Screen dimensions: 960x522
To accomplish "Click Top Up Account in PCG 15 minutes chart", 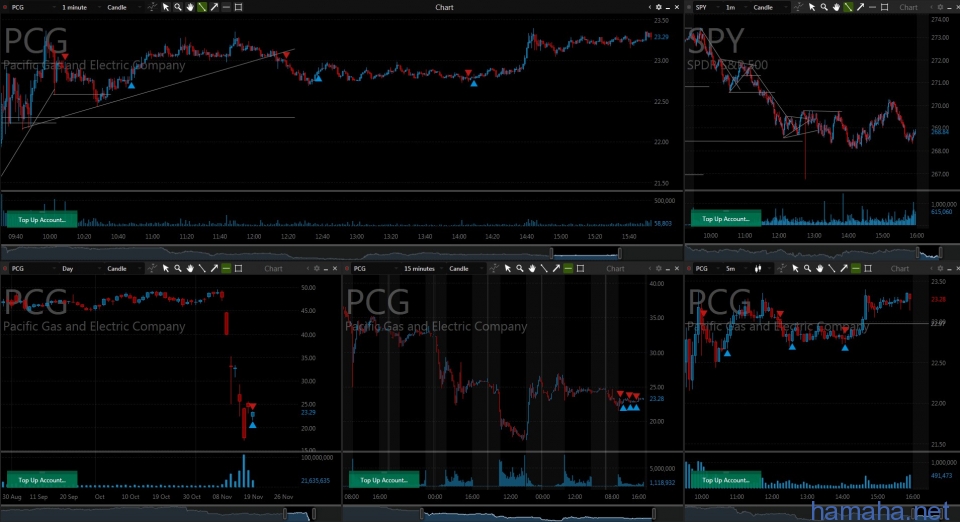I will [x=384, y=480].
